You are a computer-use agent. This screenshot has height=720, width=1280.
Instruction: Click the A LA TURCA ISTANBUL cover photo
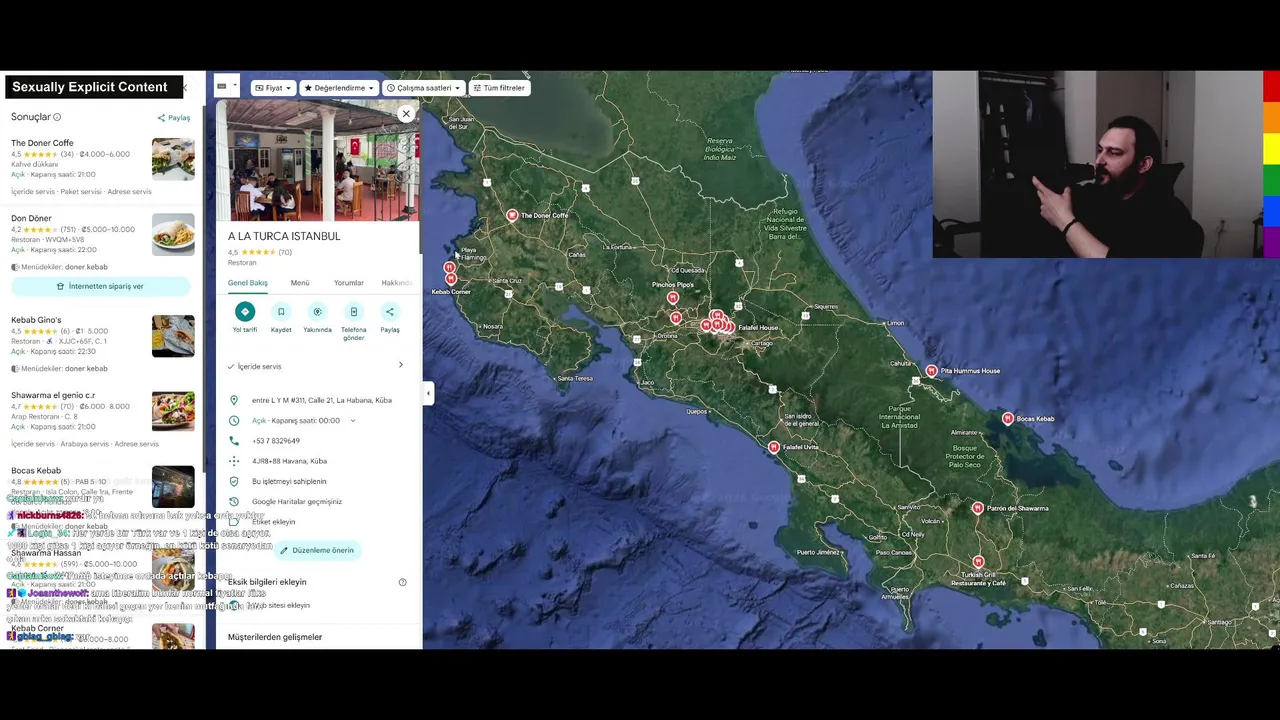[318, 160]
